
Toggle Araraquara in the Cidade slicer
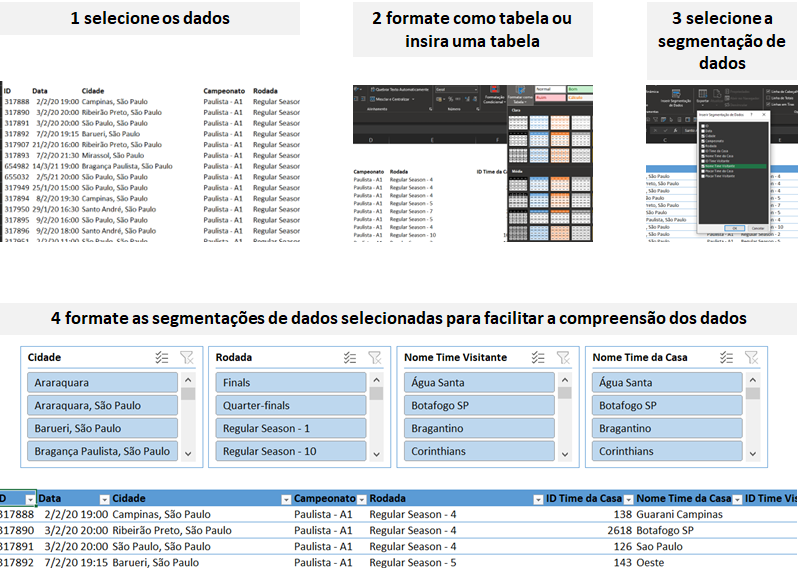(x=102, y=383)
